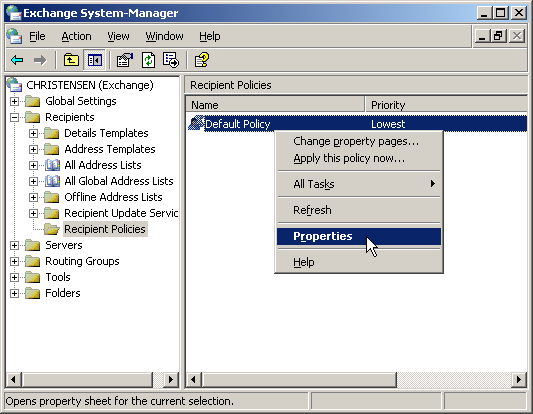Collapse the Recipients tree node
The image size is (533, 414).
(14, 117)
